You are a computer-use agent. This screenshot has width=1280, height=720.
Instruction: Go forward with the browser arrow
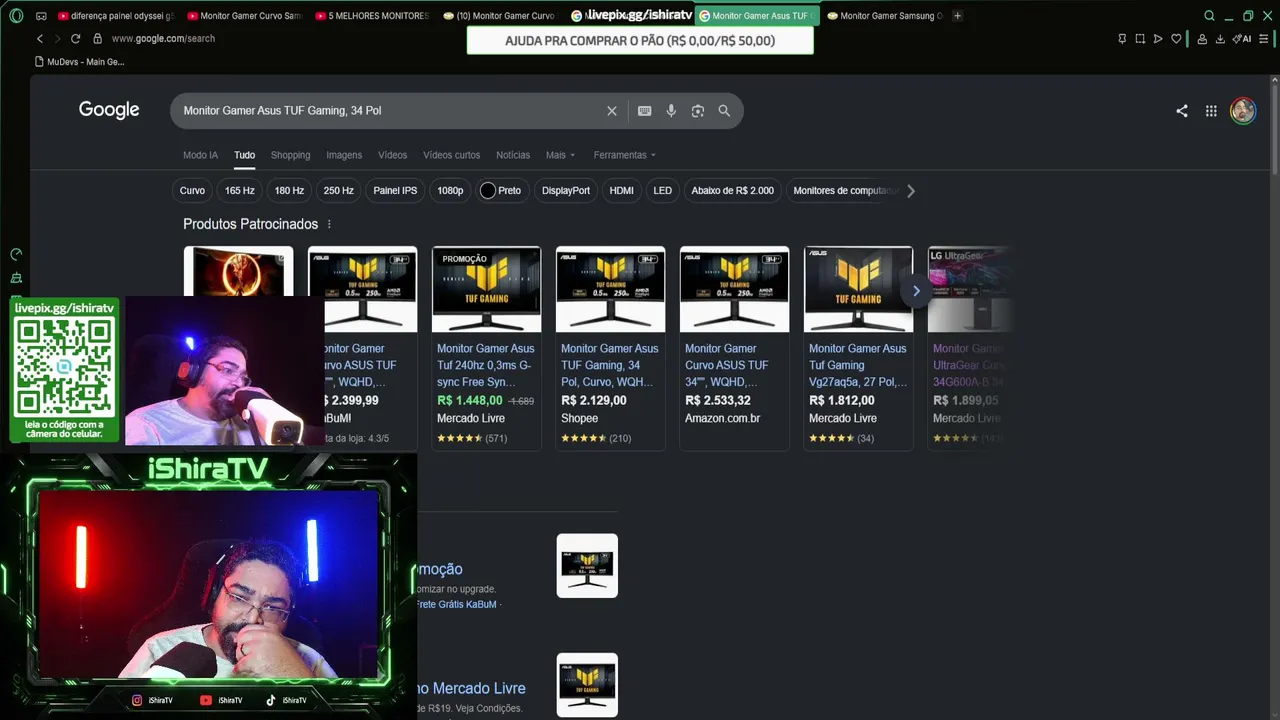click(56, 38)
